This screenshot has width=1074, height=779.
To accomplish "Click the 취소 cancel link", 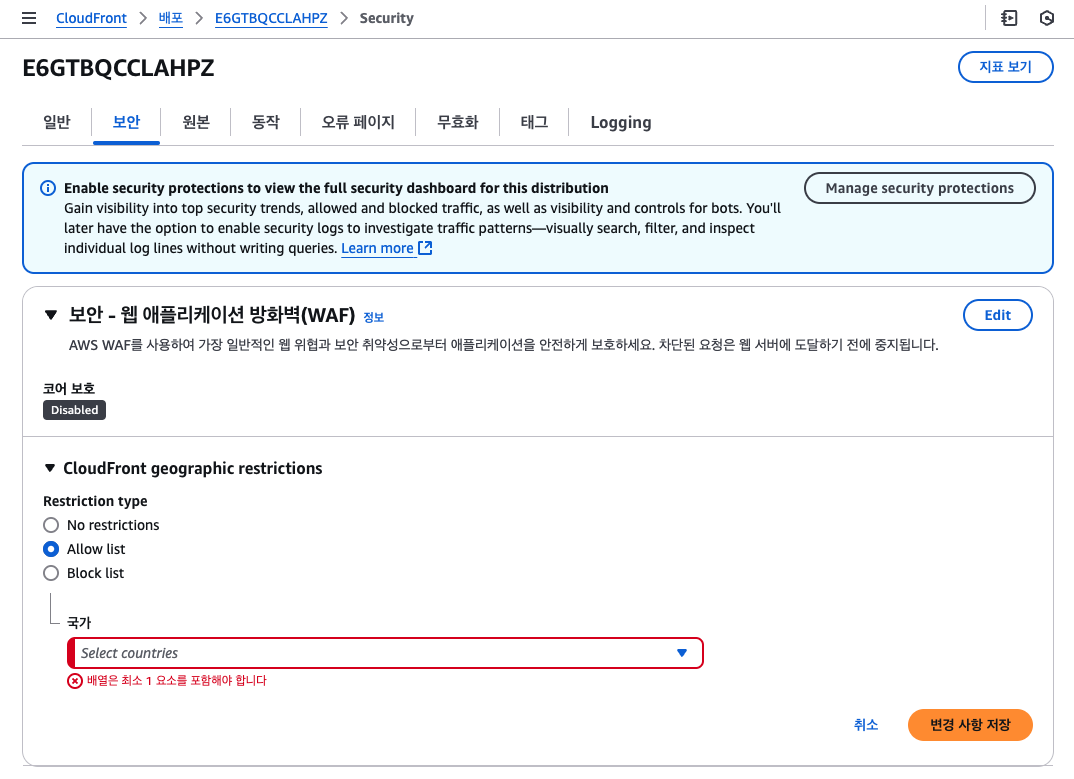I will tap(866, 725).
